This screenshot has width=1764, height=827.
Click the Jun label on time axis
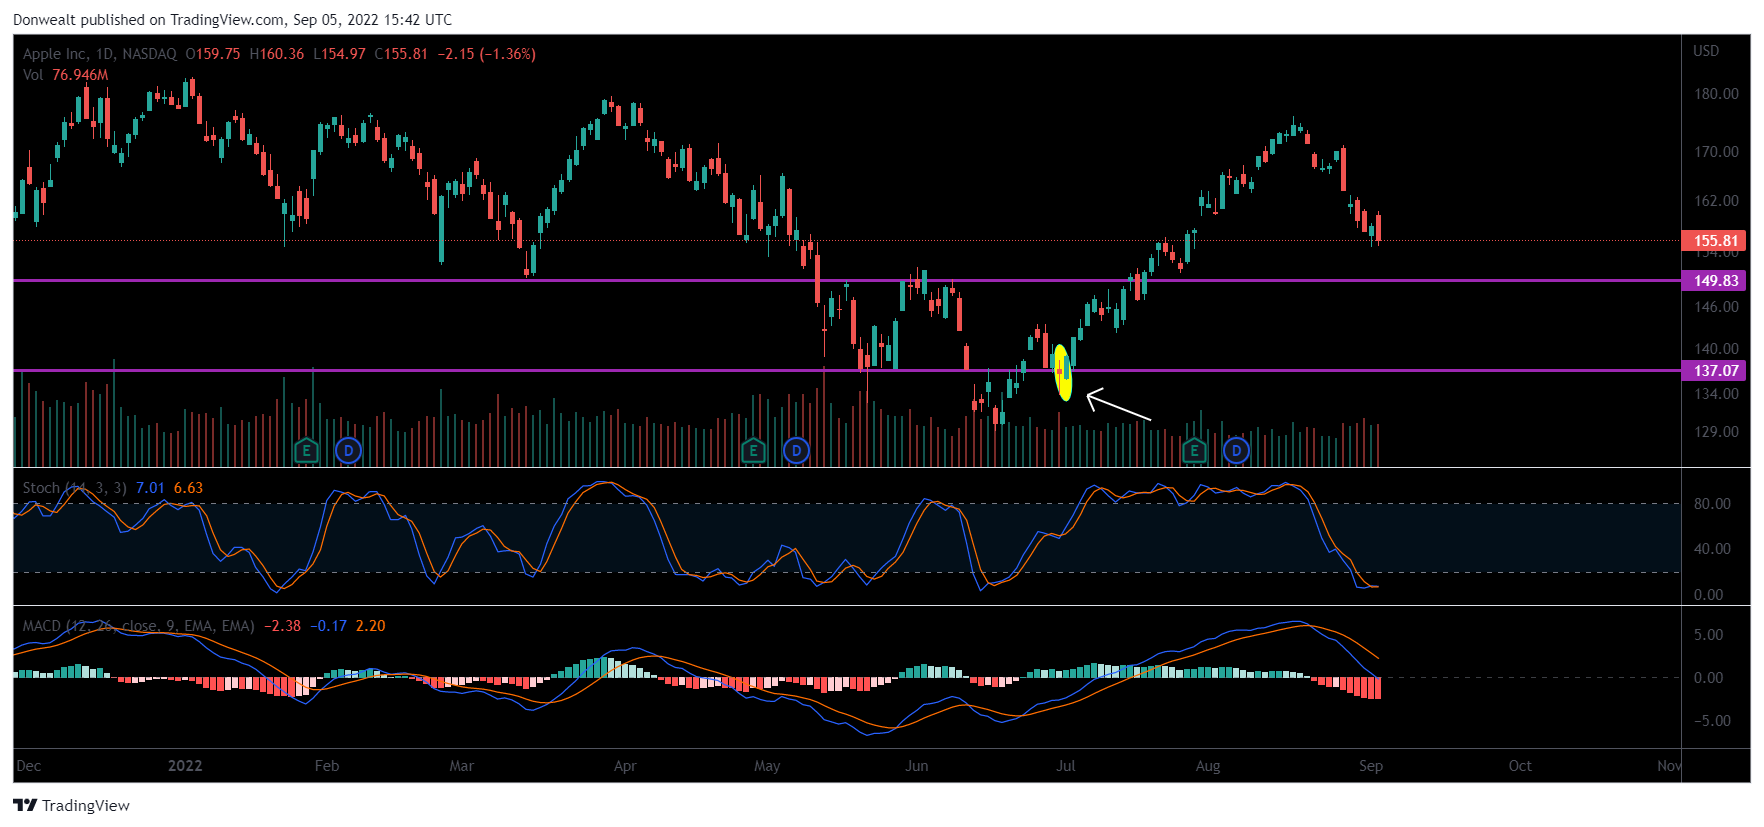(917, 766)
